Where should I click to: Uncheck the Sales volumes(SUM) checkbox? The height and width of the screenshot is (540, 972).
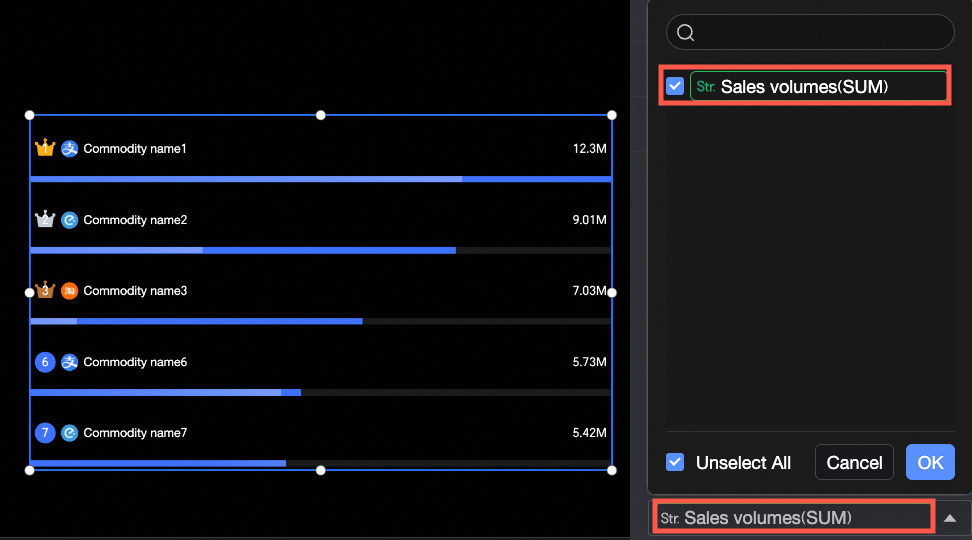[674, 86]
